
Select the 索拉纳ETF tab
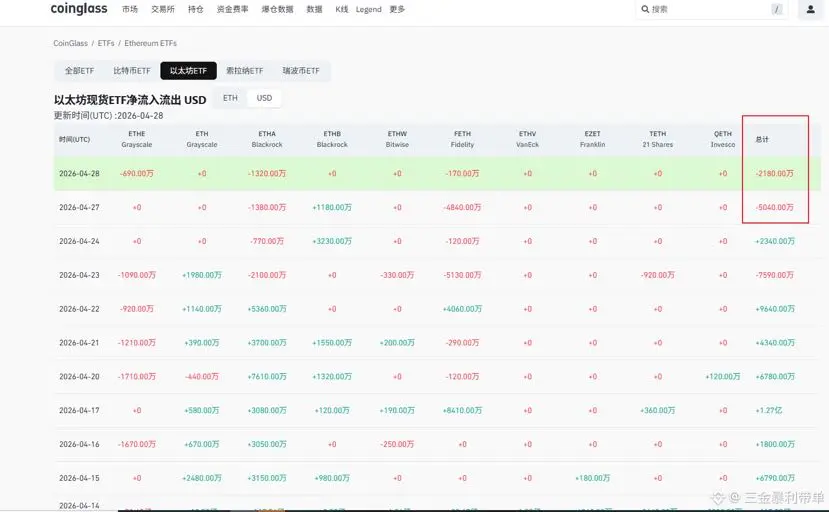point(244,70)
